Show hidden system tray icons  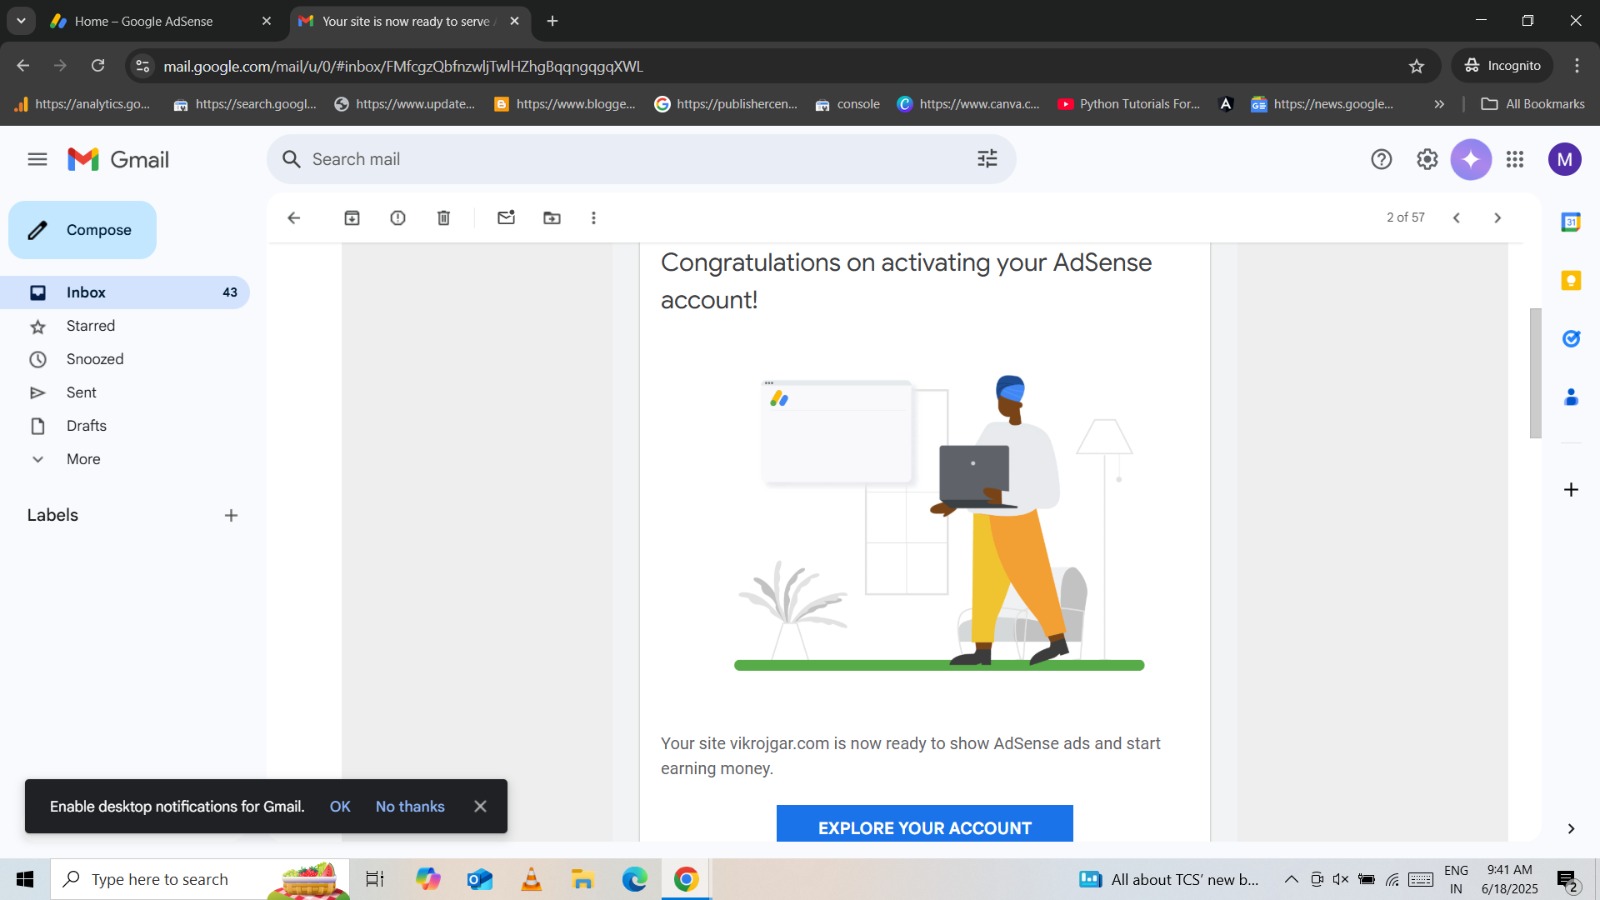pyautogui.click(x=1291, y=880)
